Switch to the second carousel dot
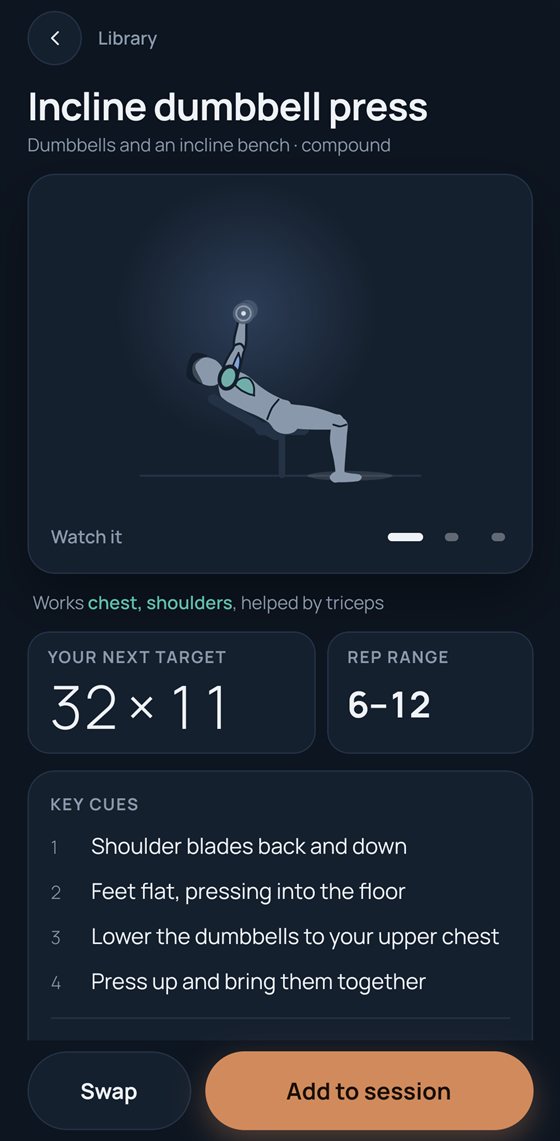This screenshot has width=560, height=1141. (452, 537)
